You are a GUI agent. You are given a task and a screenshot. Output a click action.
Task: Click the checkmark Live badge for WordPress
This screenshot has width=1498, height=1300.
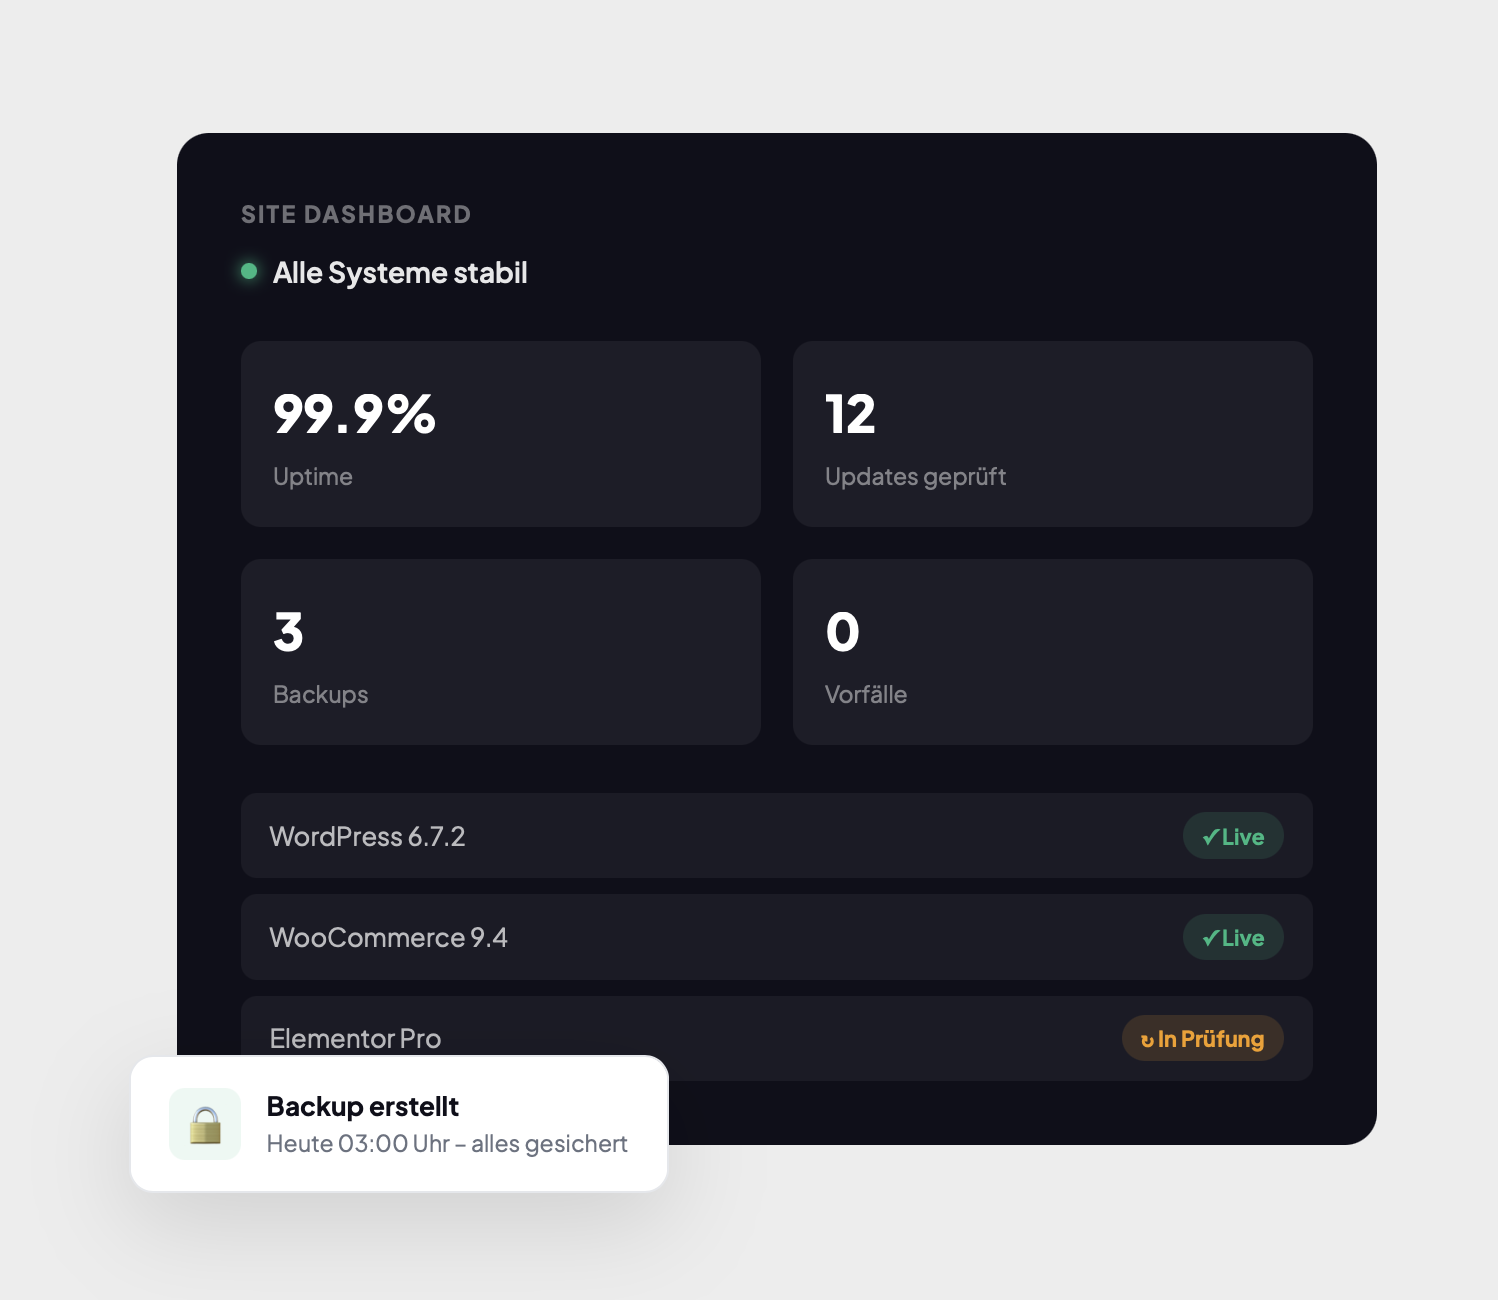1232,836
